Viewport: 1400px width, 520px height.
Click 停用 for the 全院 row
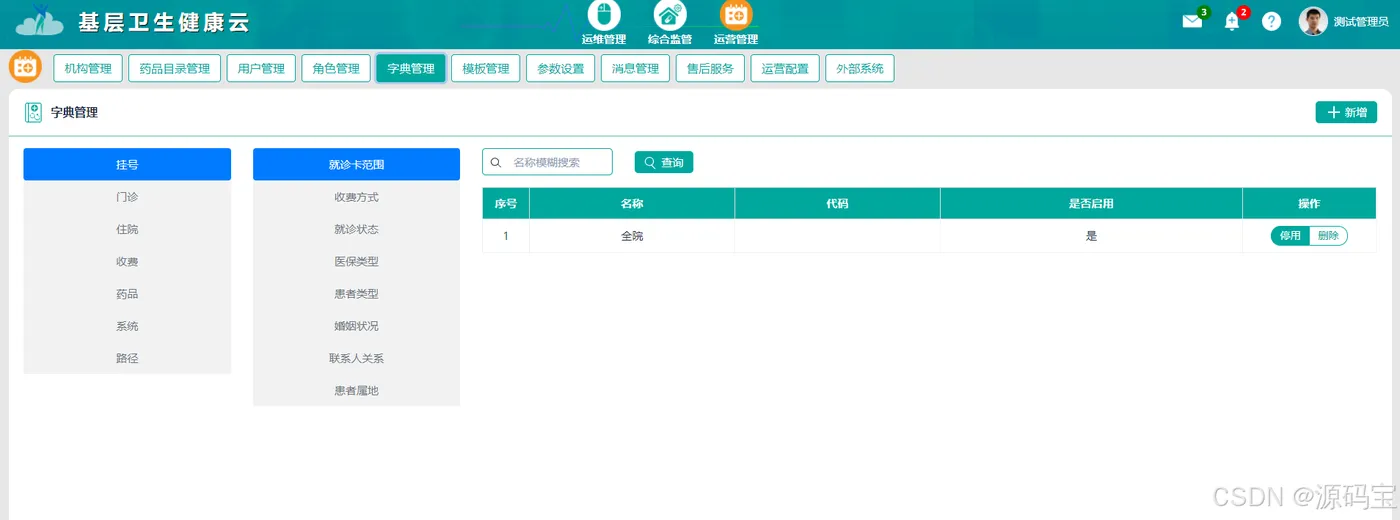1290,236
